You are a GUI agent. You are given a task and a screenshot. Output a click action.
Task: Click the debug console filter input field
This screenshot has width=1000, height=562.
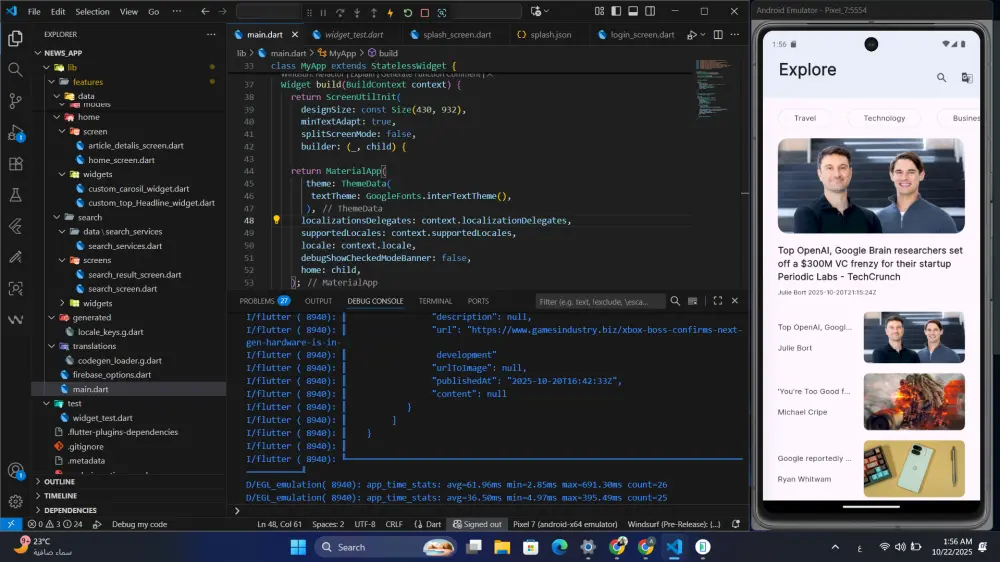(600, 301)
